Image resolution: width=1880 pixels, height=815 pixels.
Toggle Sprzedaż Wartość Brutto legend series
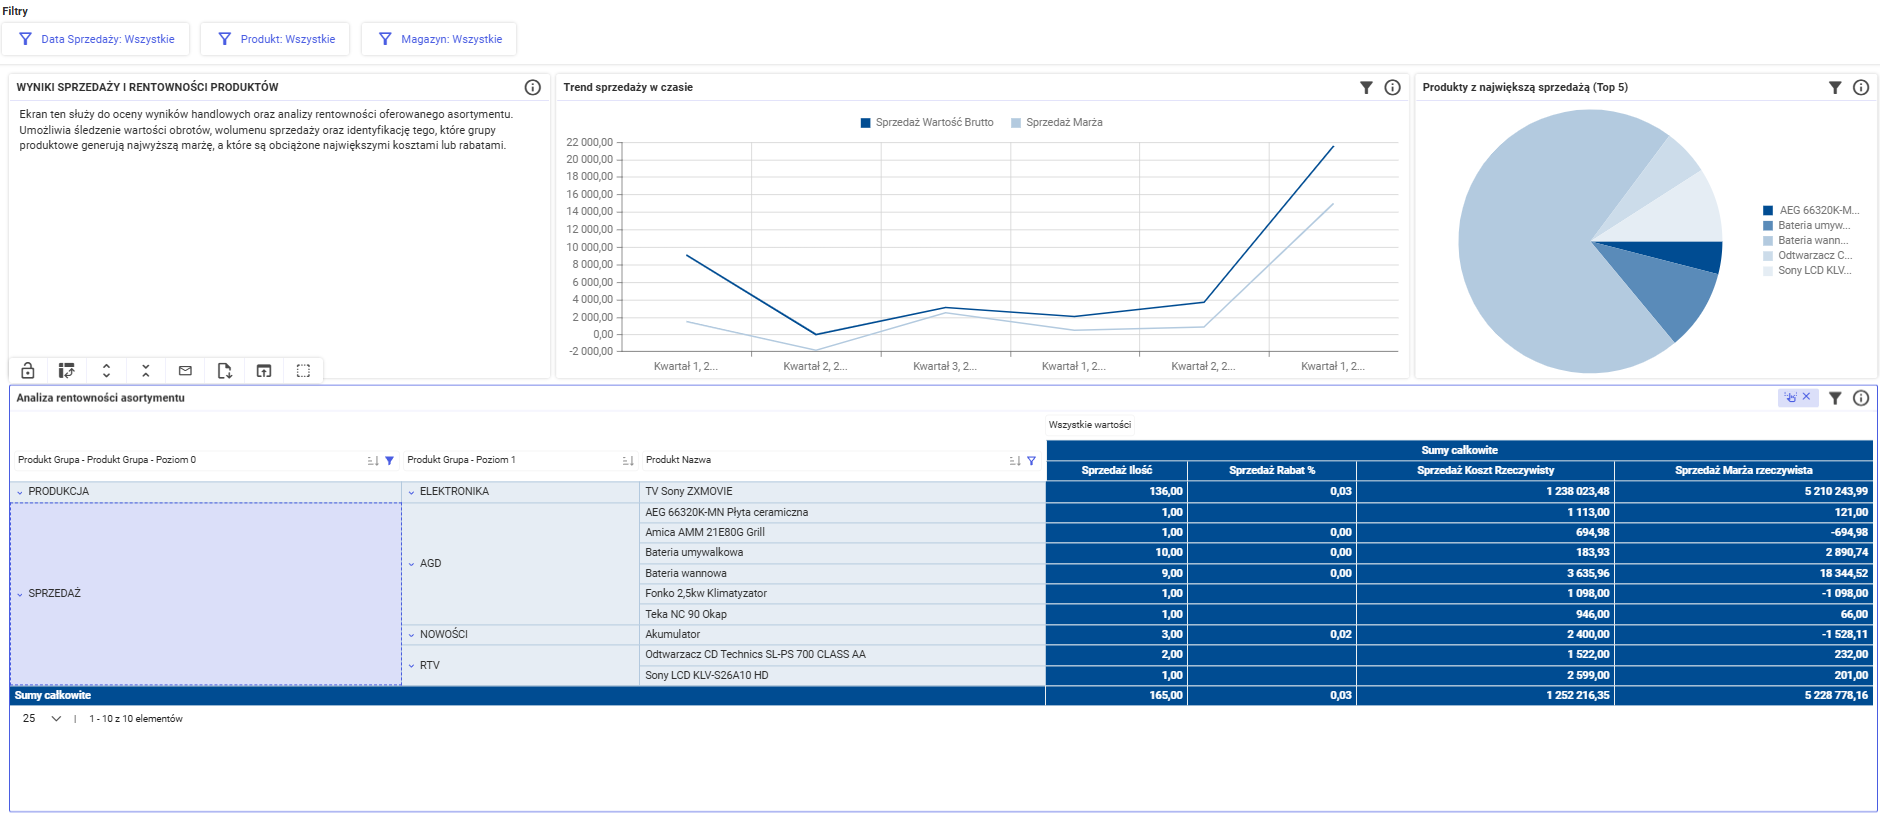point(927,123)
